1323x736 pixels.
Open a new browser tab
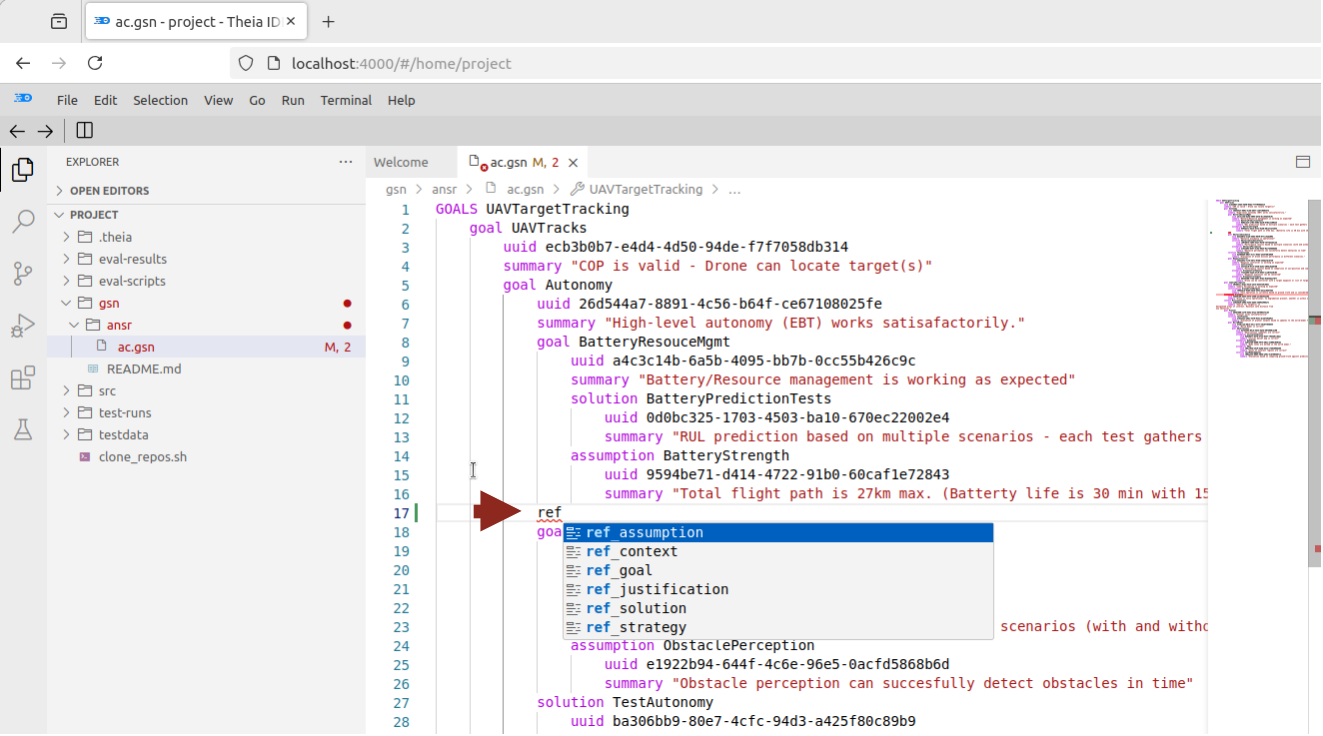tap(328, 21)
